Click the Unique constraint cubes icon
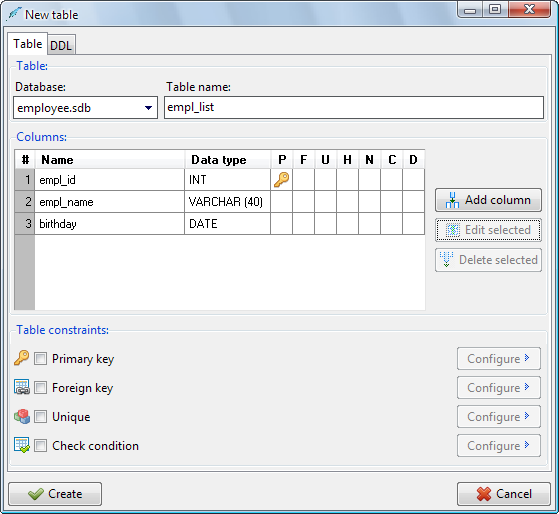 (x=21, y=416)
